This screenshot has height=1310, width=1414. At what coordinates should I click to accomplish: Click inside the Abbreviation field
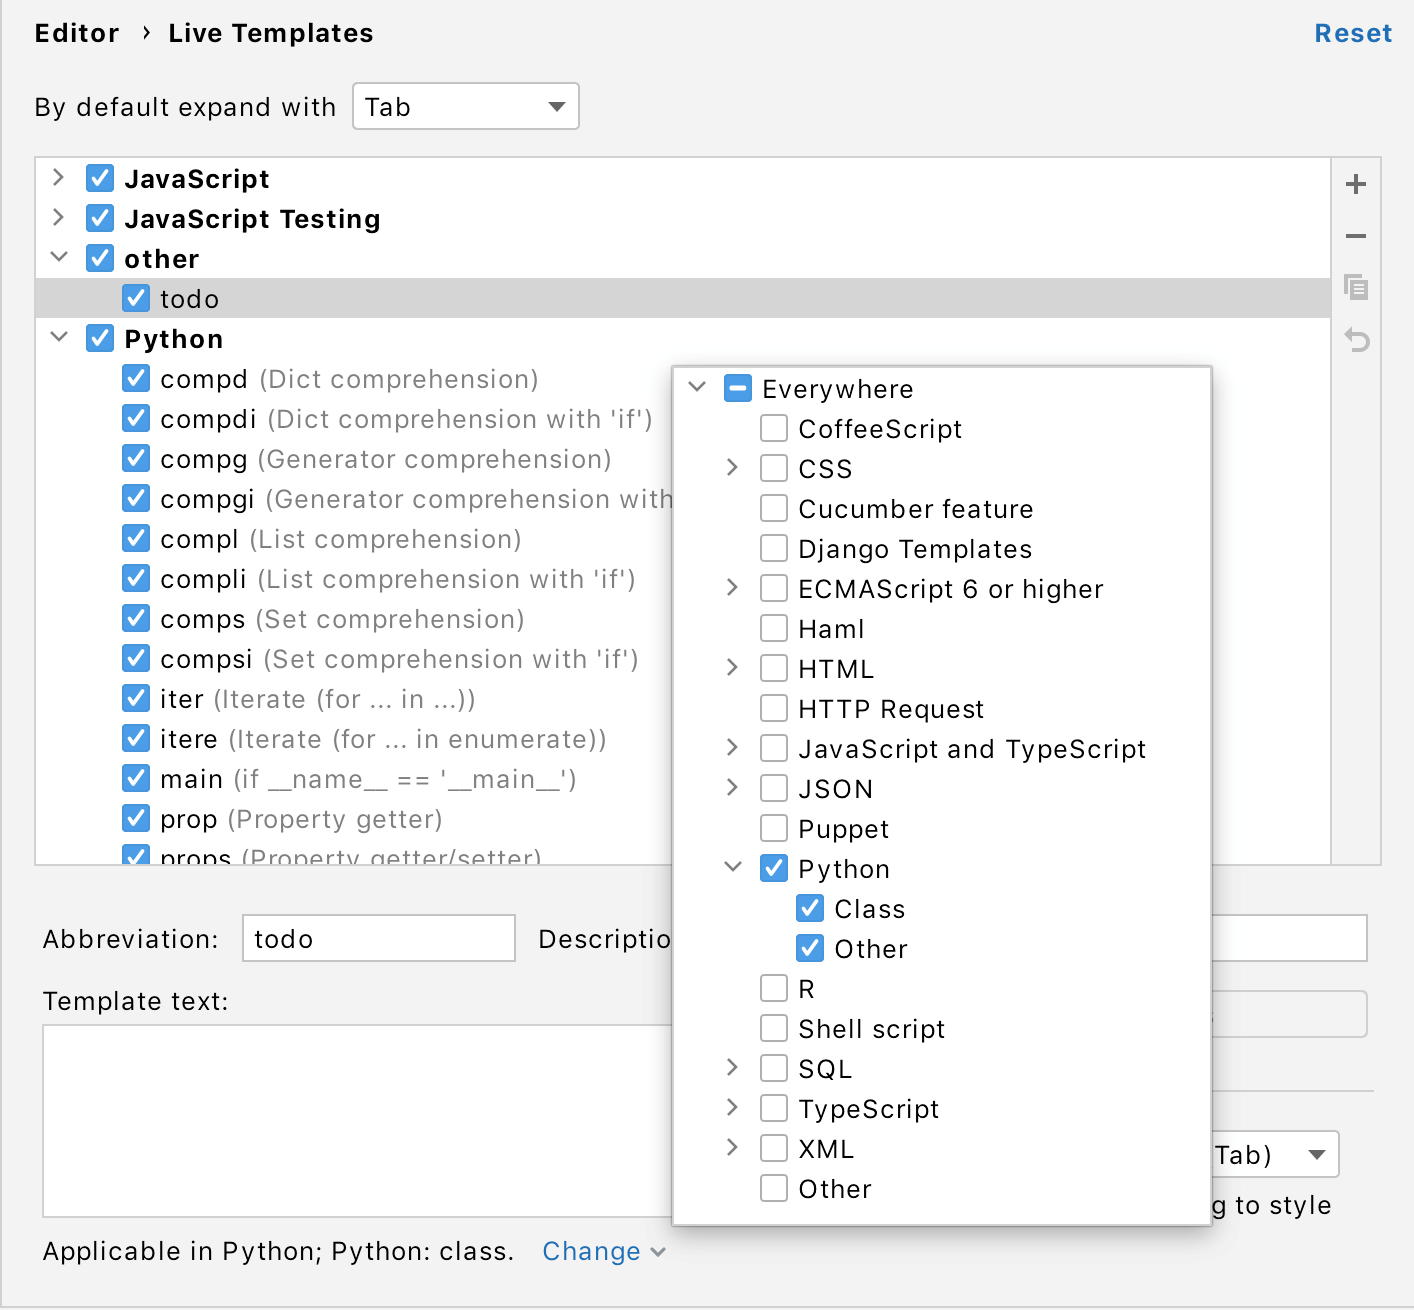tap(377, 938)
